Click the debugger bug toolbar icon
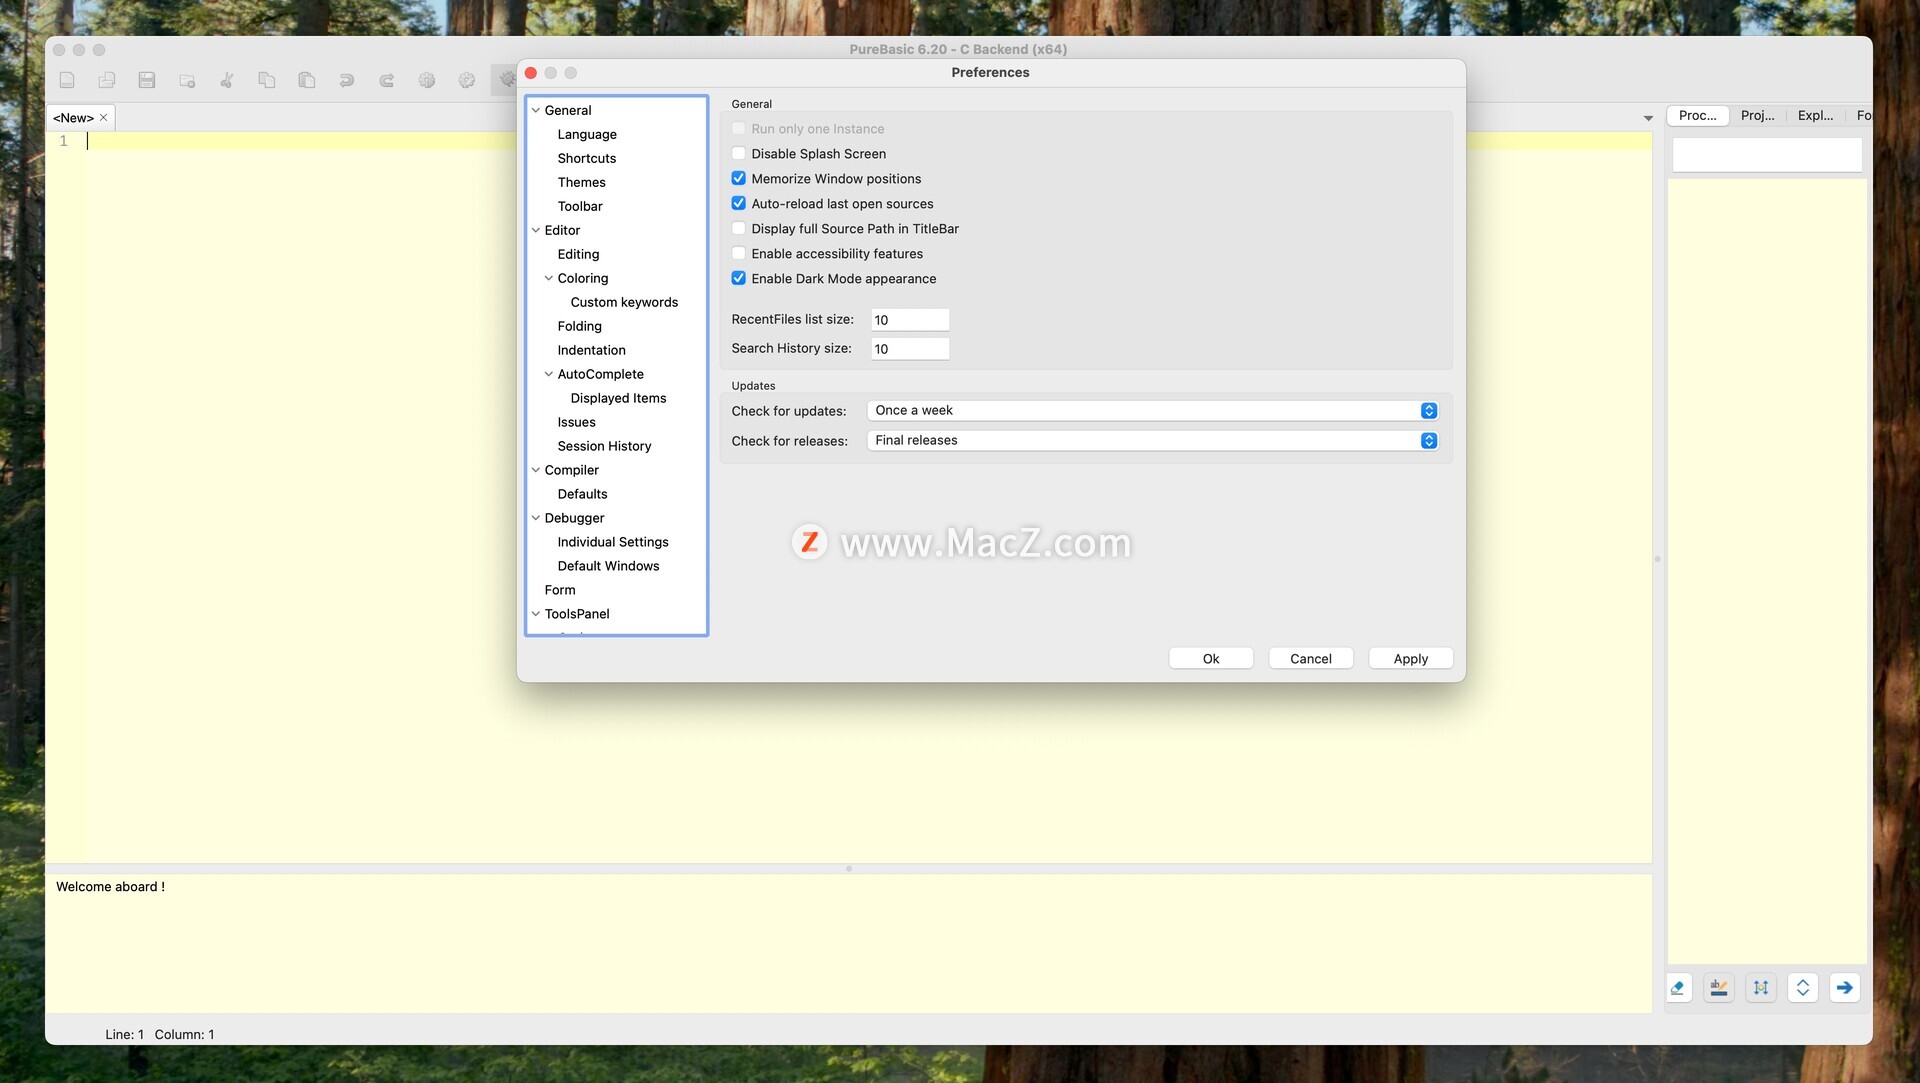 click(x=505, y=80)
